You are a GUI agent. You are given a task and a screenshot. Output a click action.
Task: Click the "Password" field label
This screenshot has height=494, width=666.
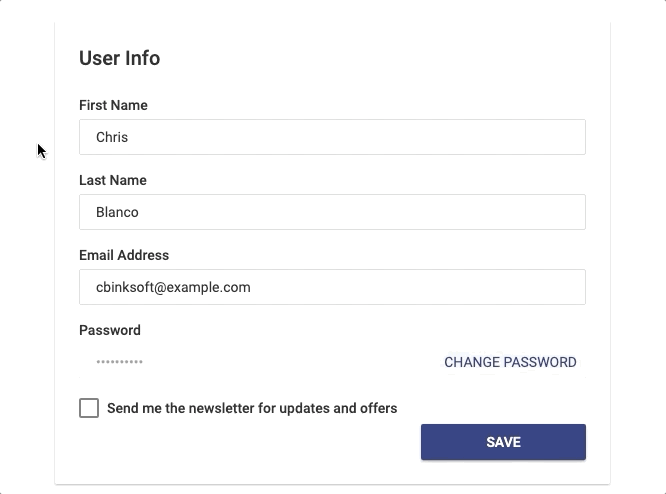(x=109, y=330)
